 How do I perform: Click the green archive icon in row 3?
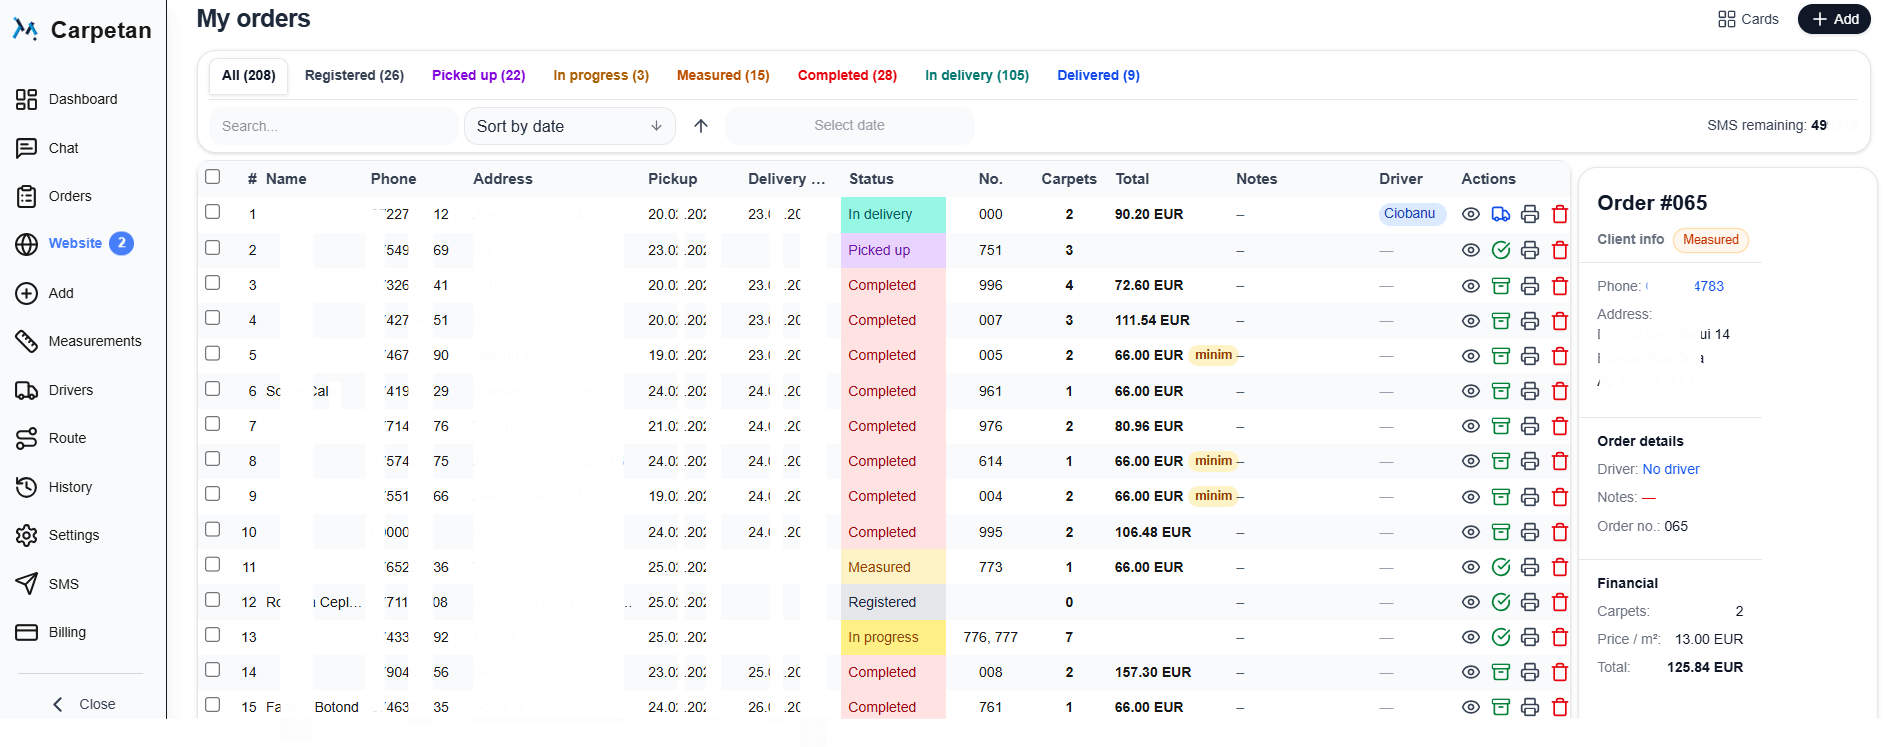[x=1500, y=286]
